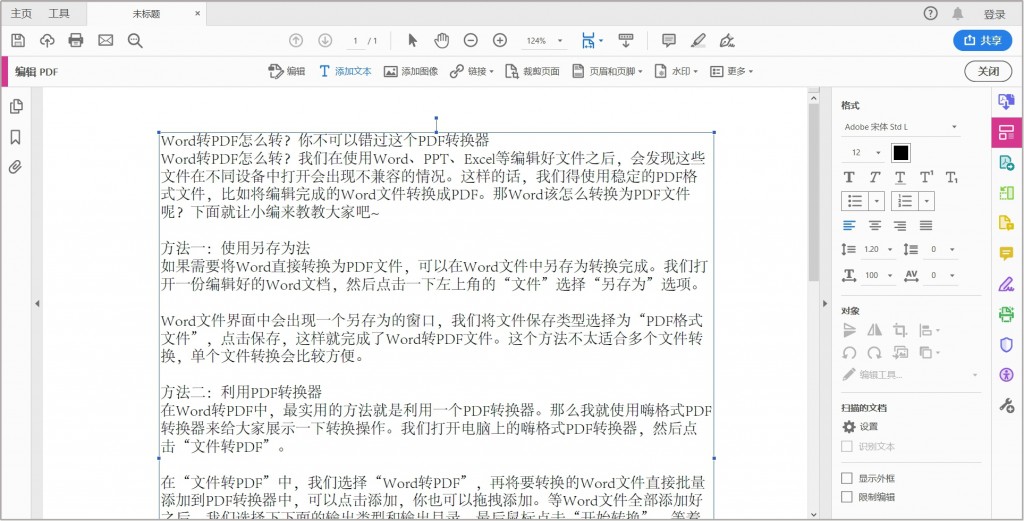Activate the hand pan tool
Viewport: 1024px width, 521px height.
click(x=442, y=40)
